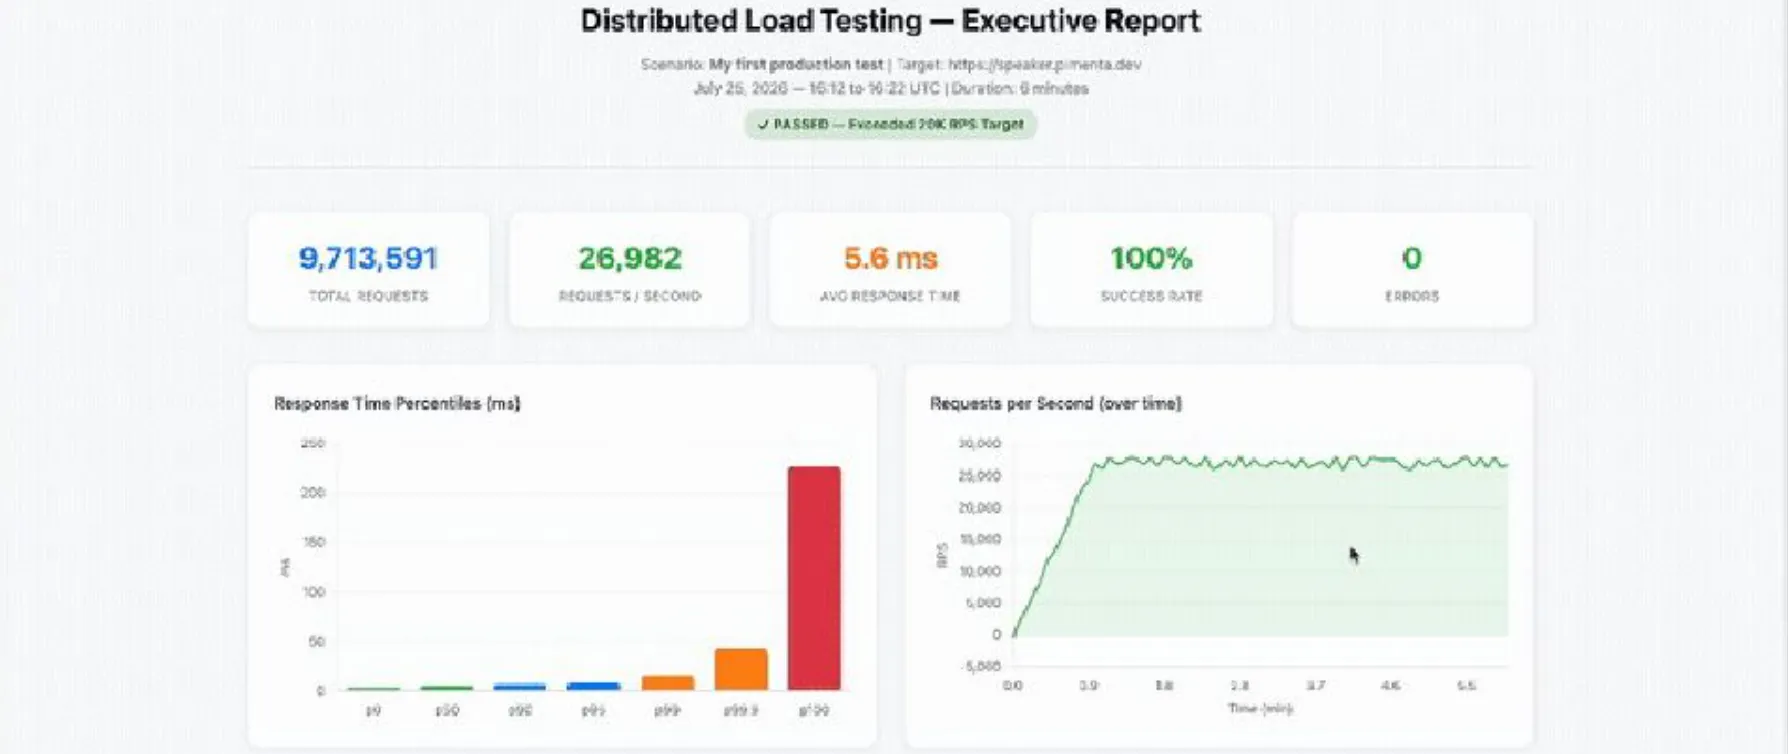This screenshot has height=754, width=1788.
Task: Click the 25,000 tick on RPS y-axis
Action: click(x=979, y=475)
